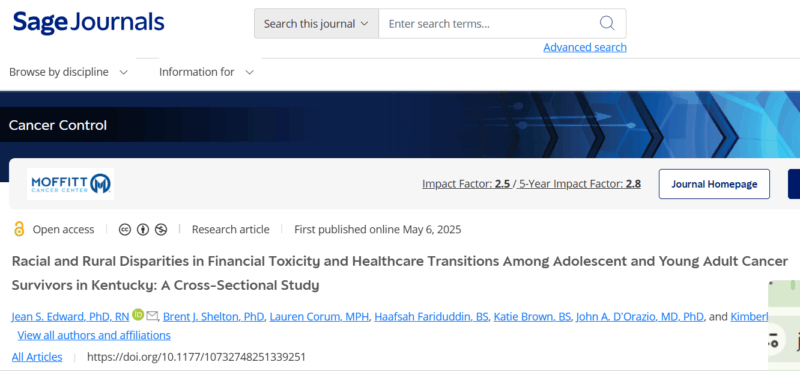Open the Search this journal dropdown

click(x=316, y=23)
